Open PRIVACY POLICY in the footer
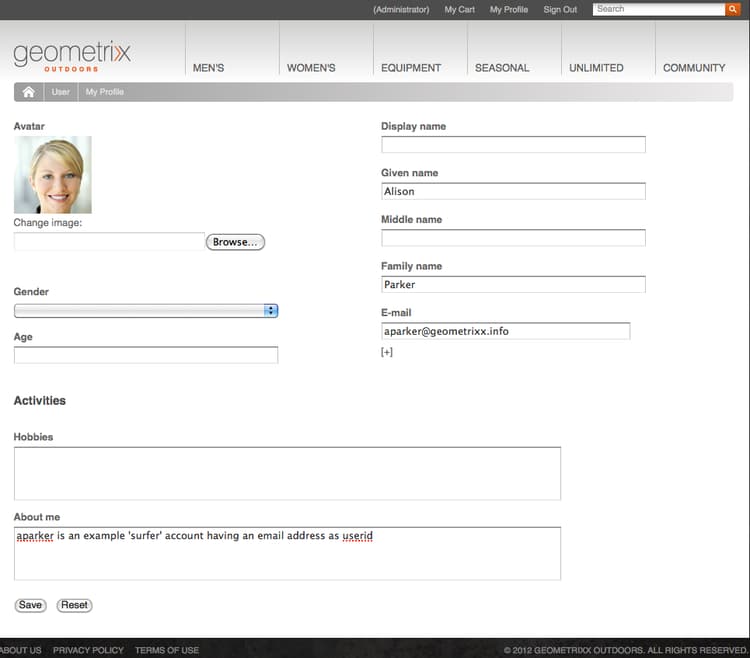Screen dimensions: 750x658 [x=88, y=650]
